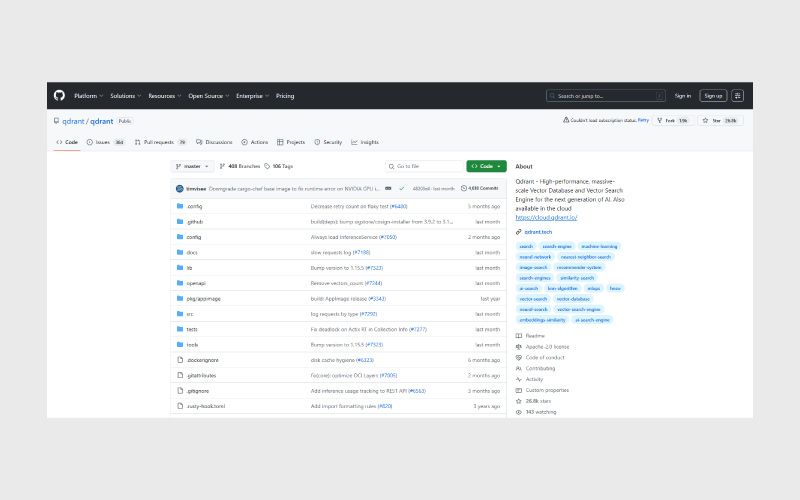Expand the Platform menu in header
The image size is (800, 500).
88,96
